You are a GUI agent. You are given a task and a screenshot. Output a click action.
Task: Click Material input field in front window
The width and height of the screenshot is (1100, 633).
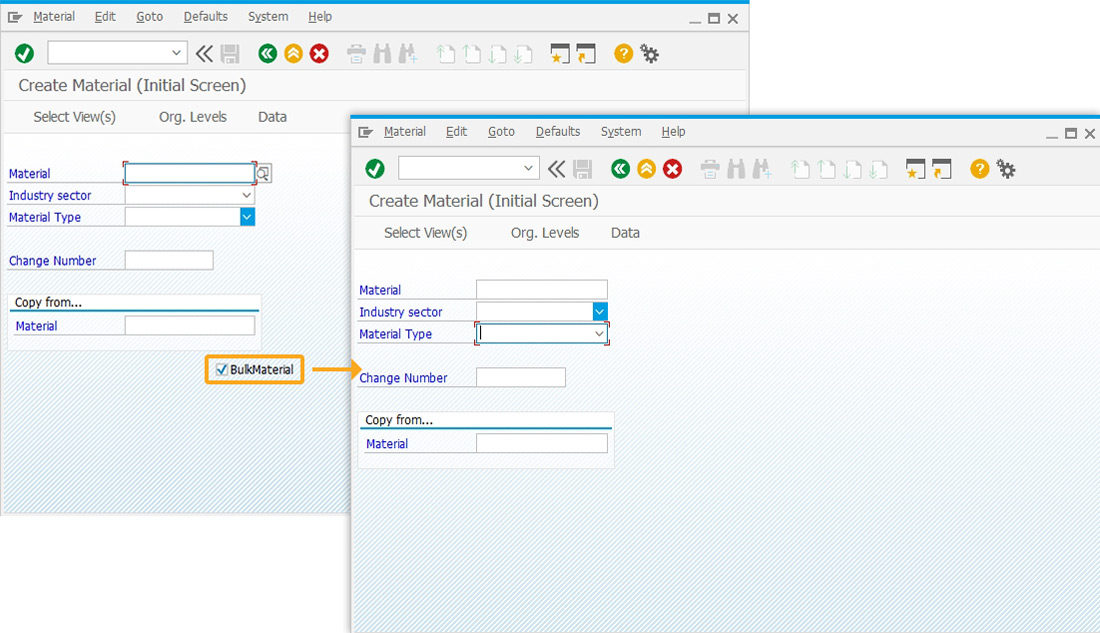542,289
